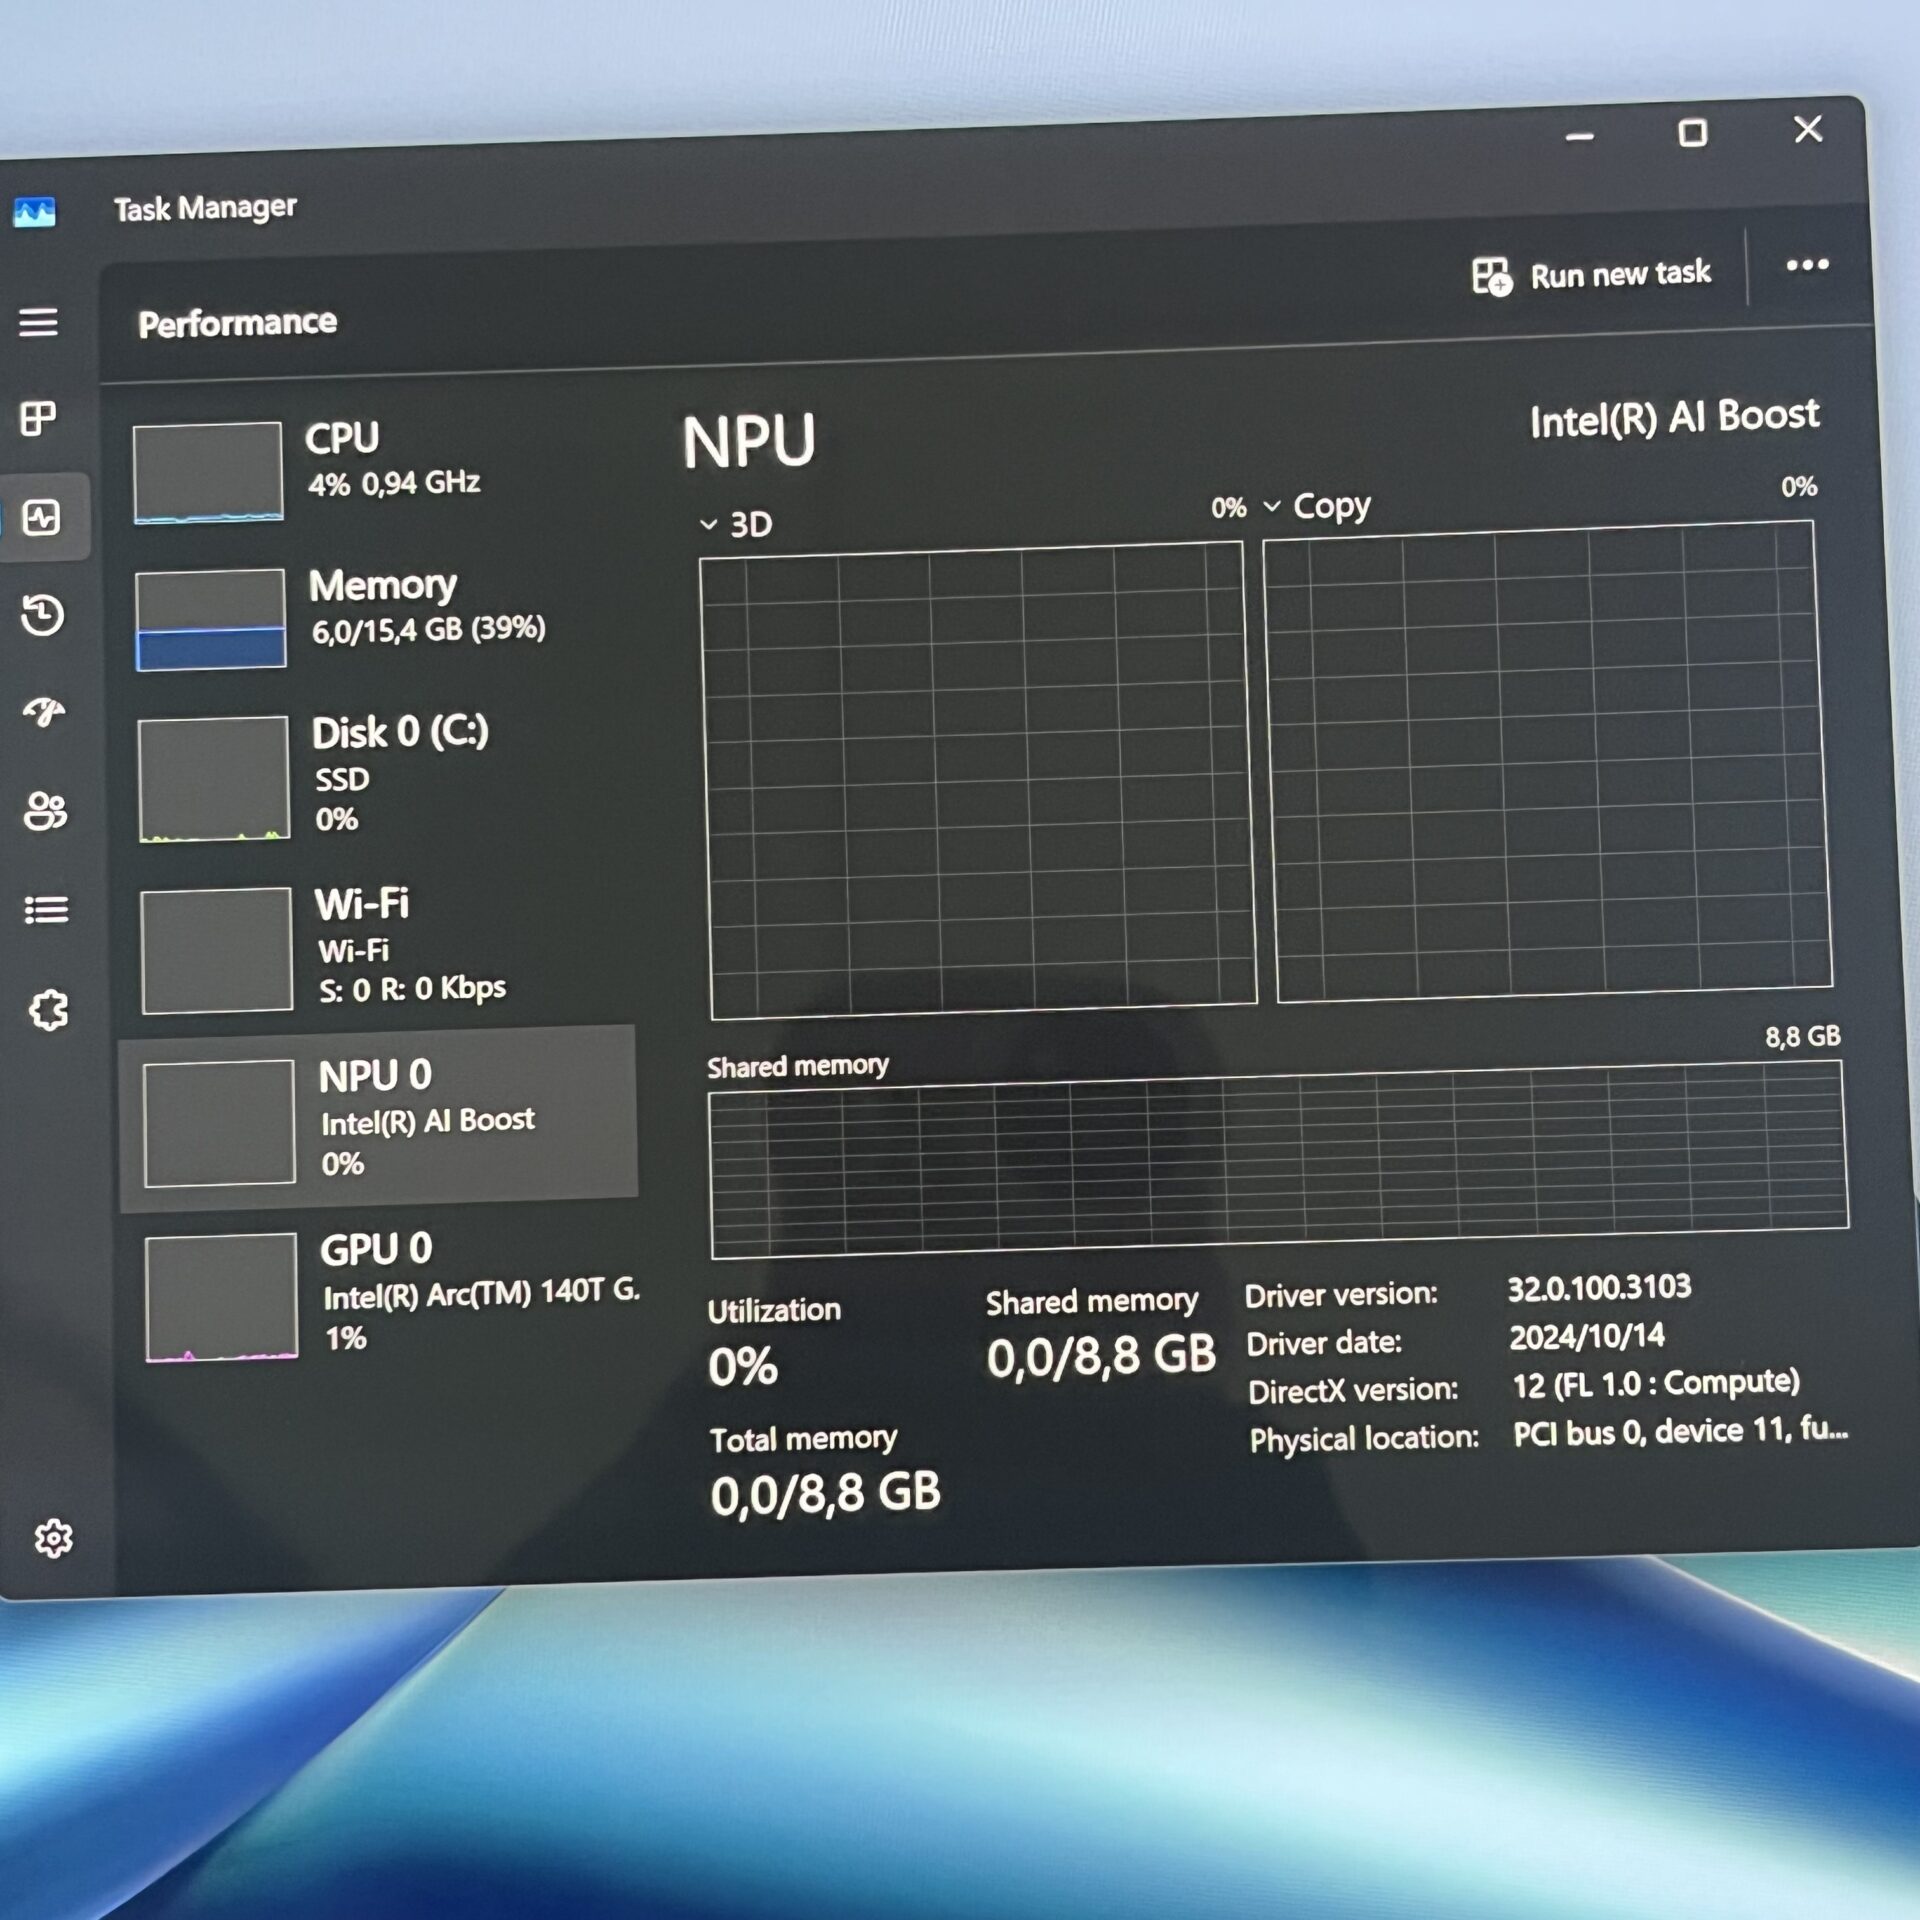Viewport: 1920px width, 1920px height.
Task: Click the CPU 4% 0,94 GHz text
Action: 394,484
